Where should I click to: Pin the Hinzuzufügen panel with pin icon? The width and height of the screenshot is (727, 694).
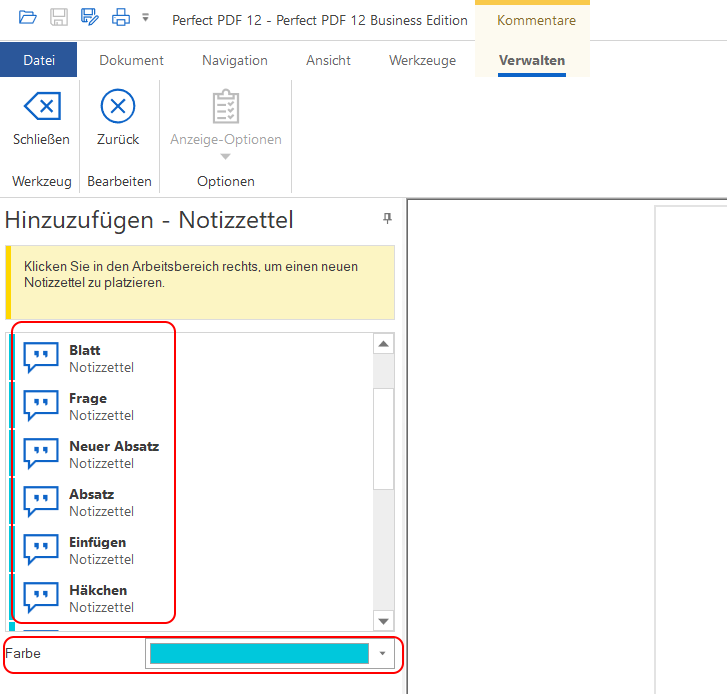click(x=387, y=218)
